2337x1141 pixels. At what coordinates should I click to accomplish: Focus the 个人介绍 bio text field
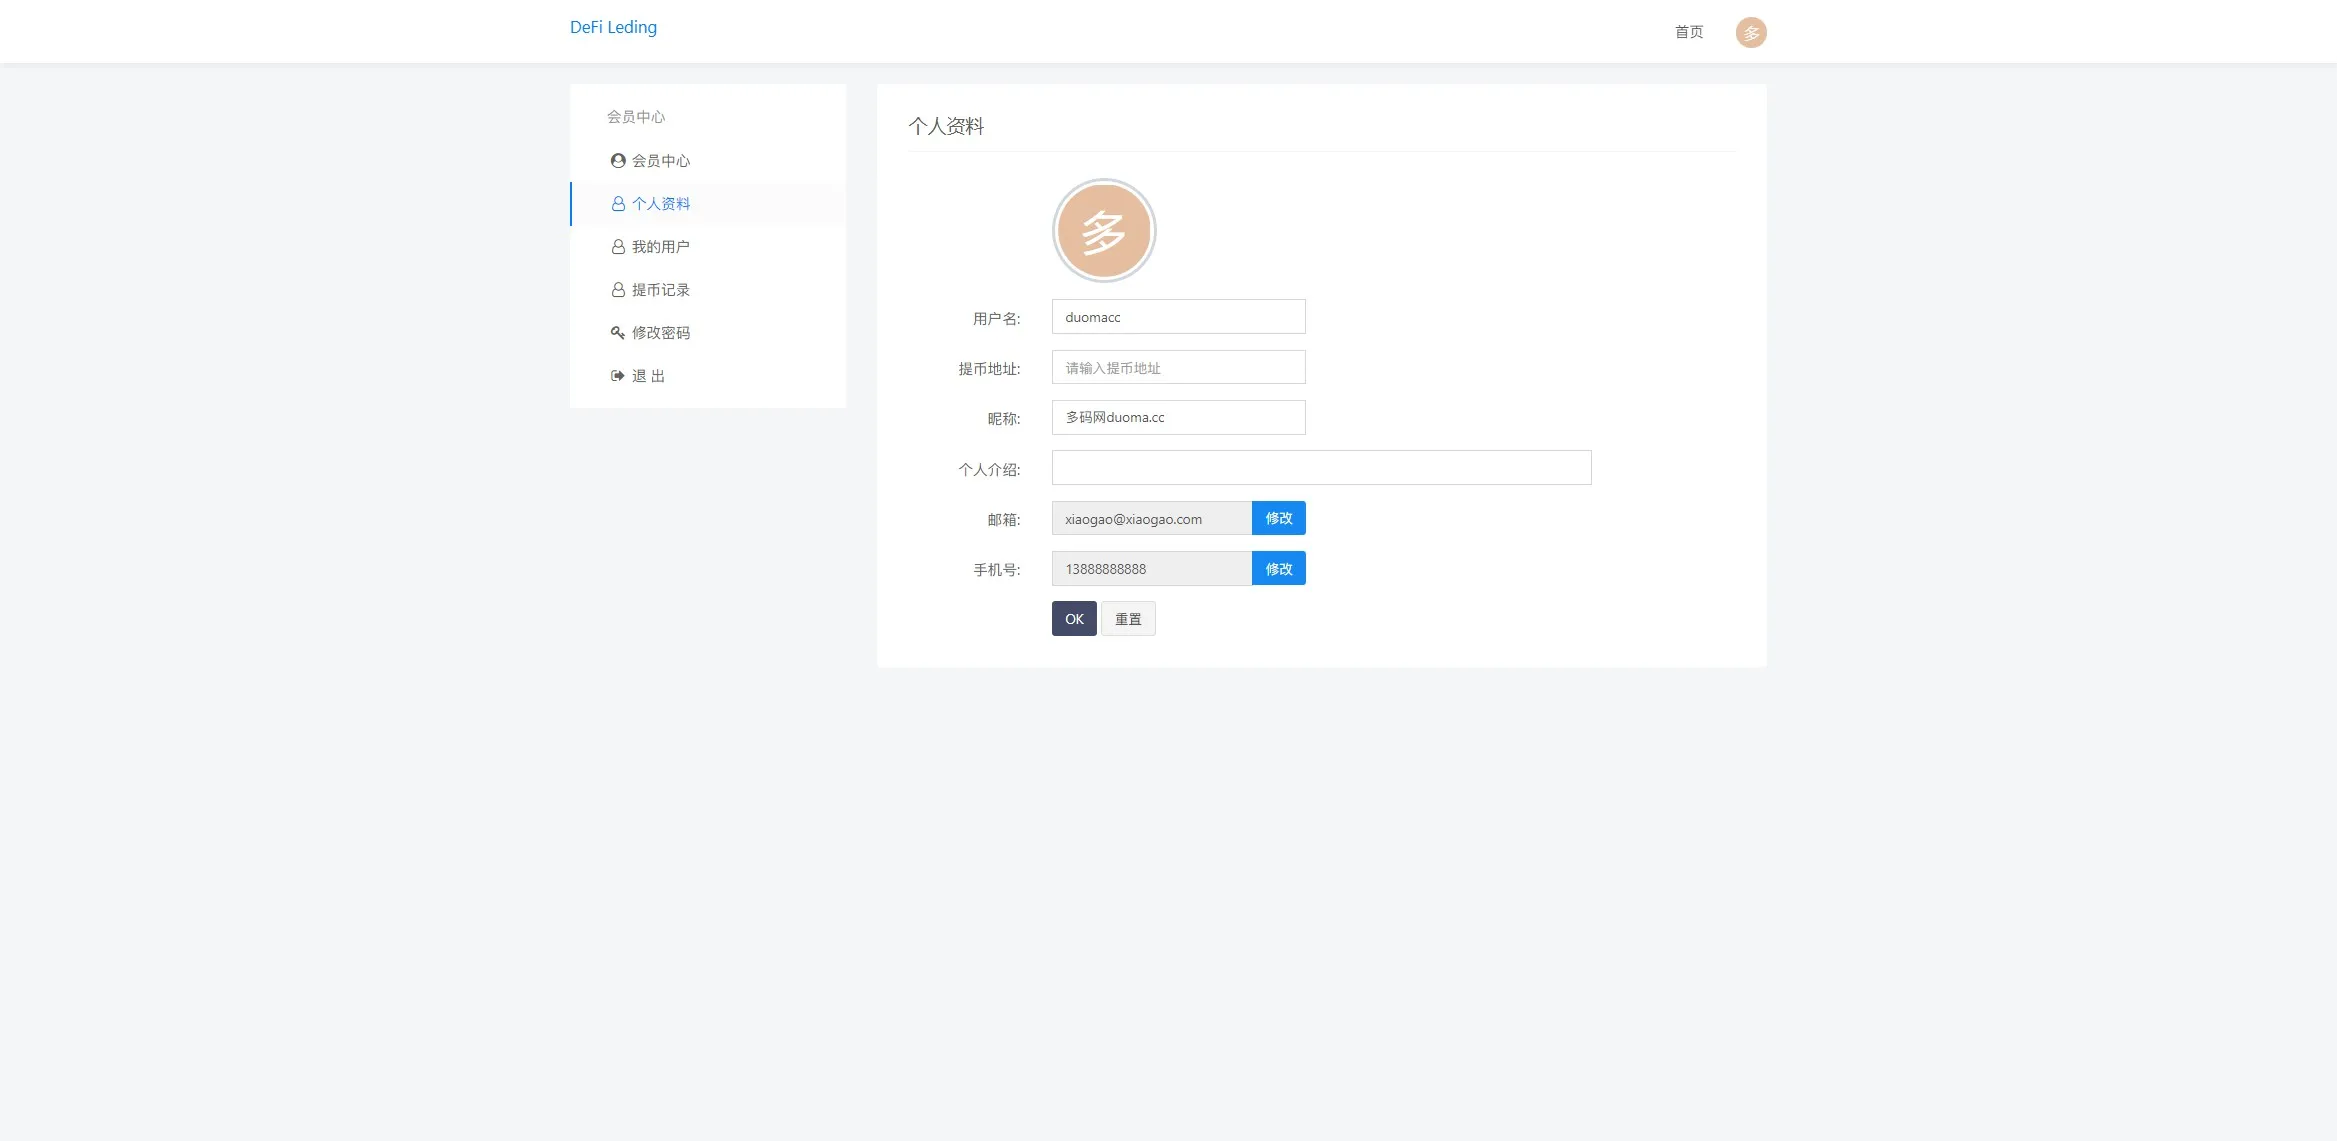point(1320,467)
